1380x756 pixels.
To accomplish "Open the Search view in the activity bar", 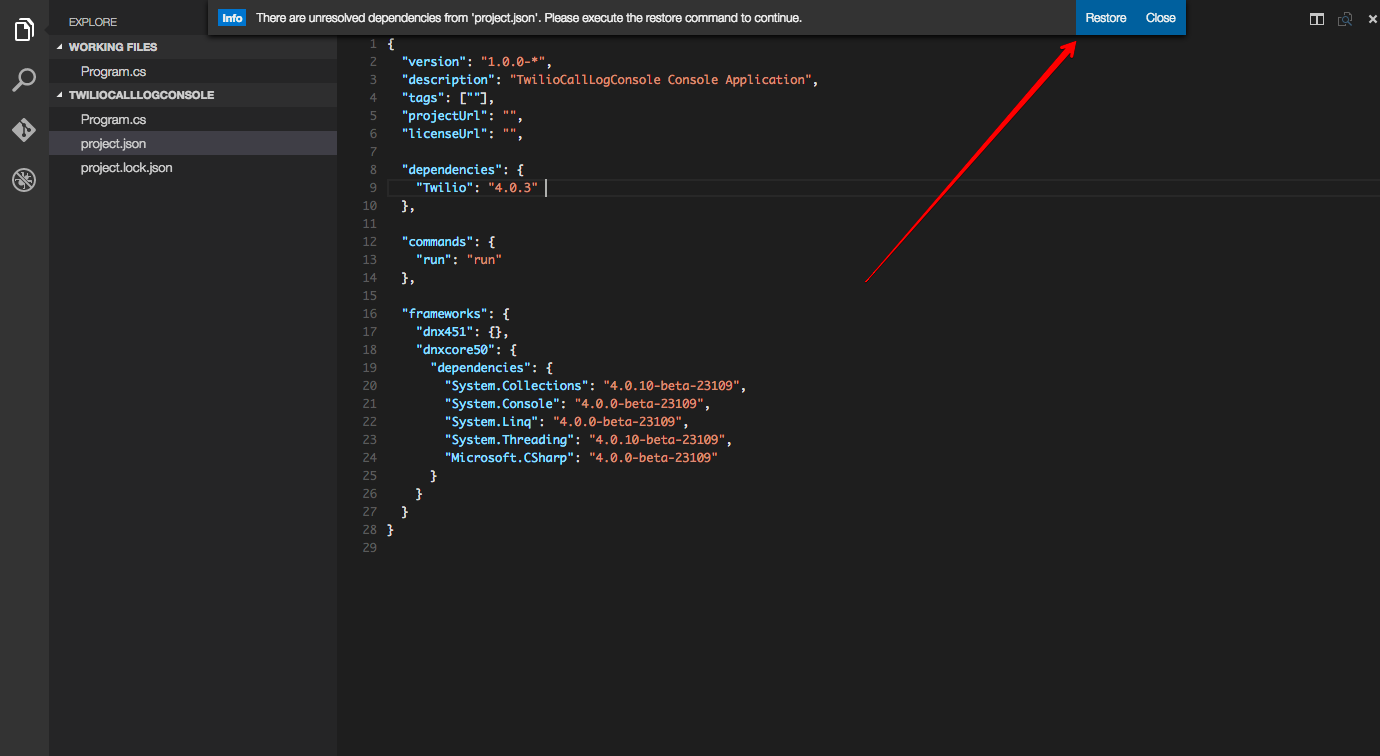I will click(24, 80).
